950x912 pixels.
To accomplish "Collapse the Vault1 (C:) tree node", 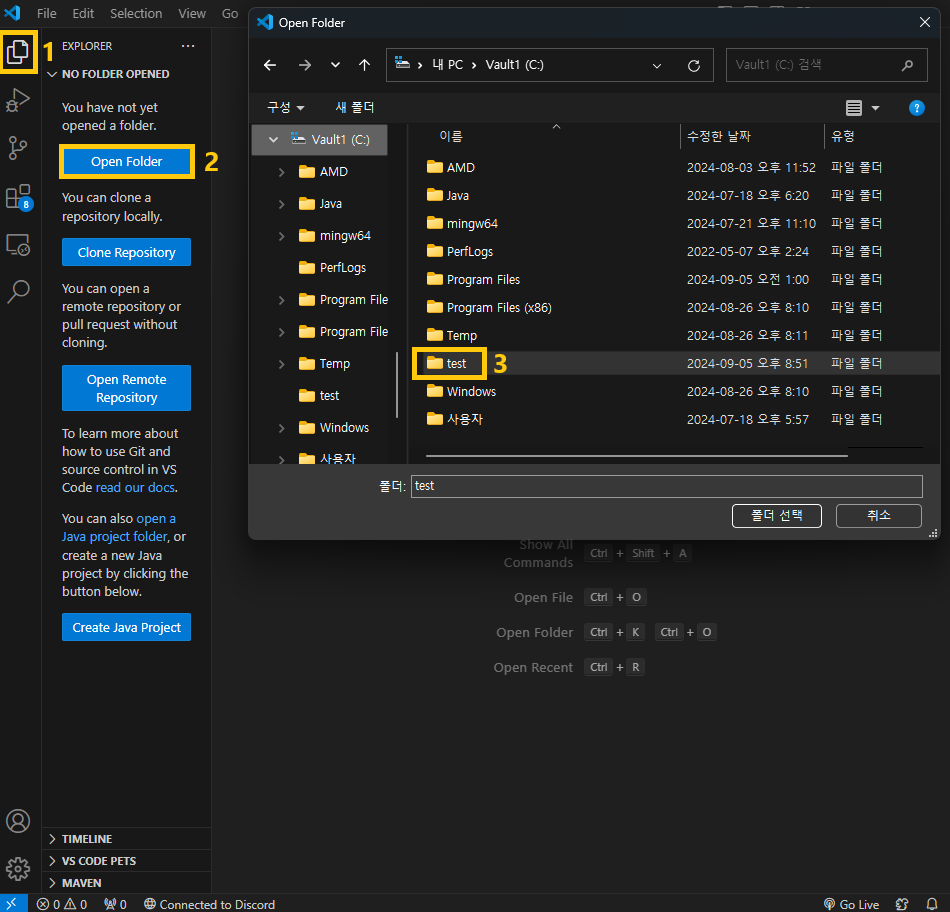I will pyautogui.click(x=273, y=139).
